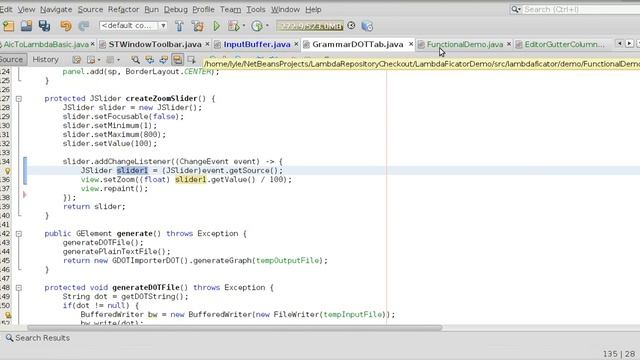640x360 pixels.
Task: Click the gutter annotation icon near line 151
Action: tap(8, 315)
